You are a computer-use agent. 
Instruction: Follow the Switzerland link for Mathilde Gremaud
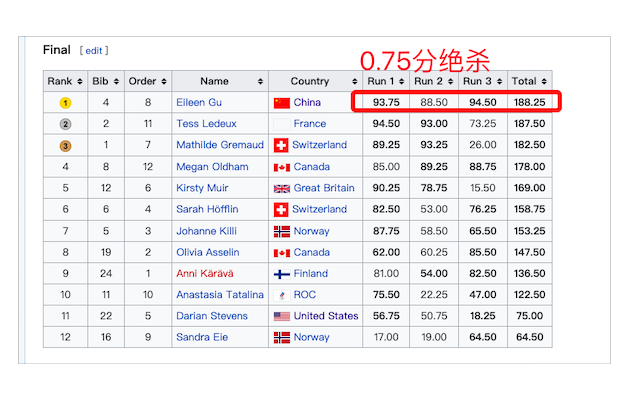(x=320, y=145)
